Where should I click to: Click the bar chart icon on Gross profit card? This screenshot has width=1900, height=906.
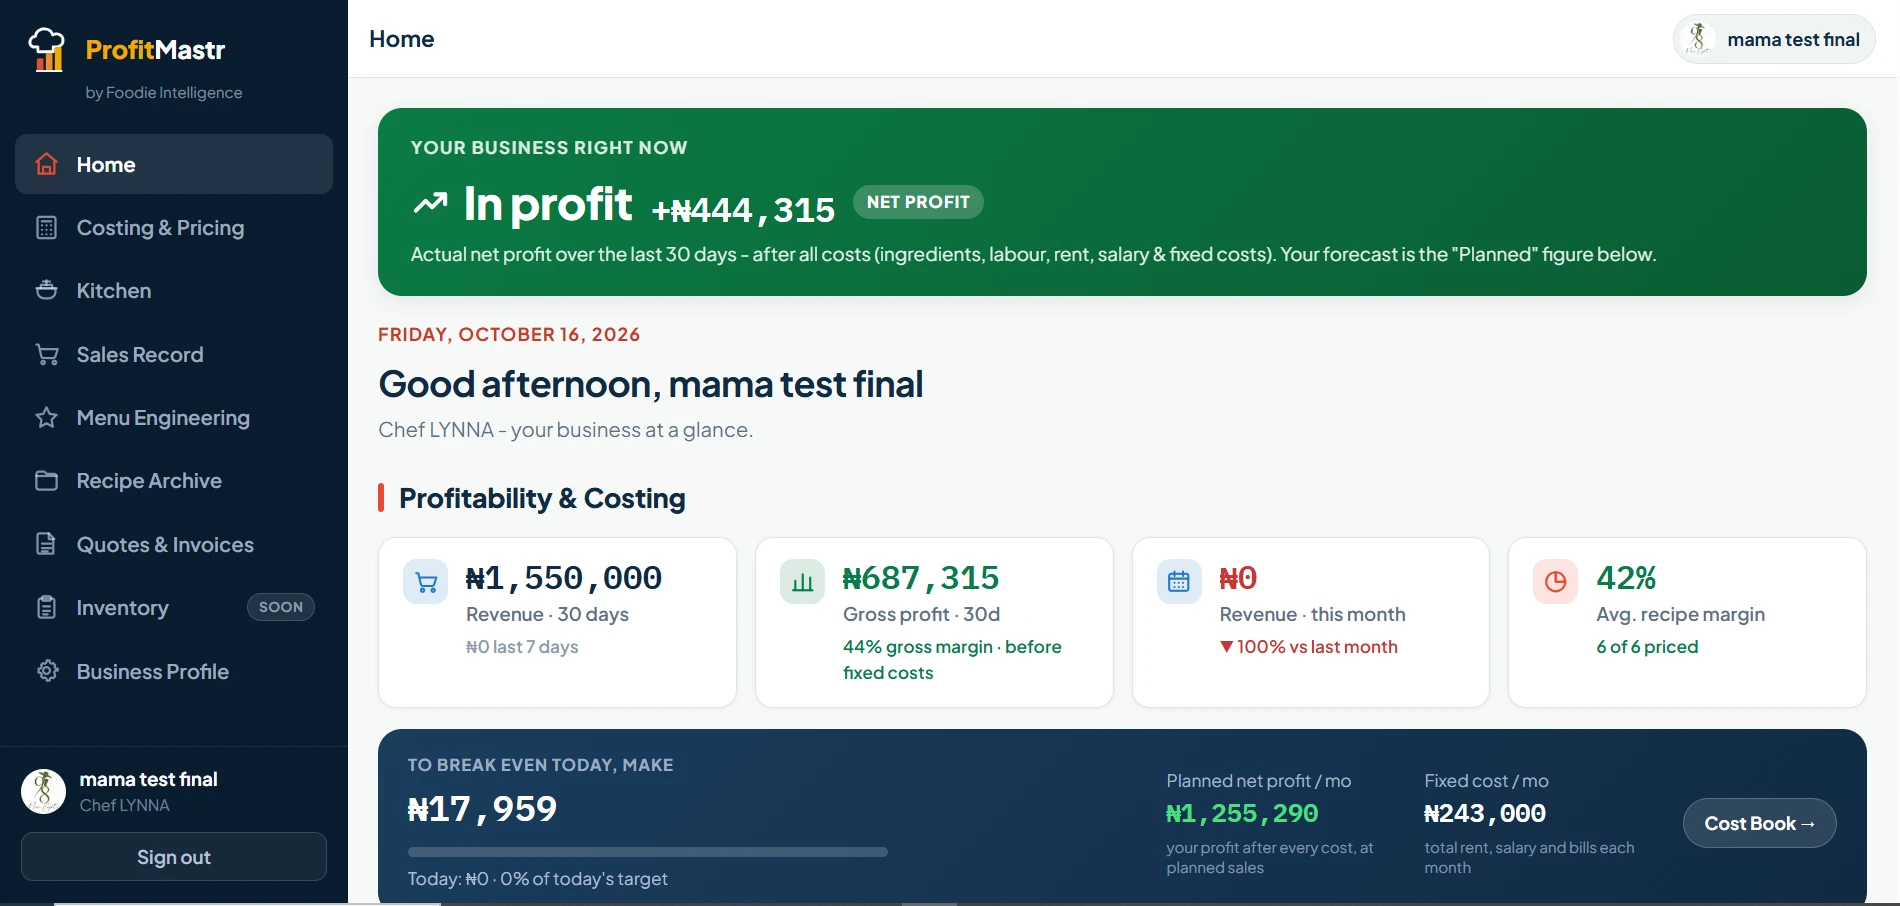[802, 582]
